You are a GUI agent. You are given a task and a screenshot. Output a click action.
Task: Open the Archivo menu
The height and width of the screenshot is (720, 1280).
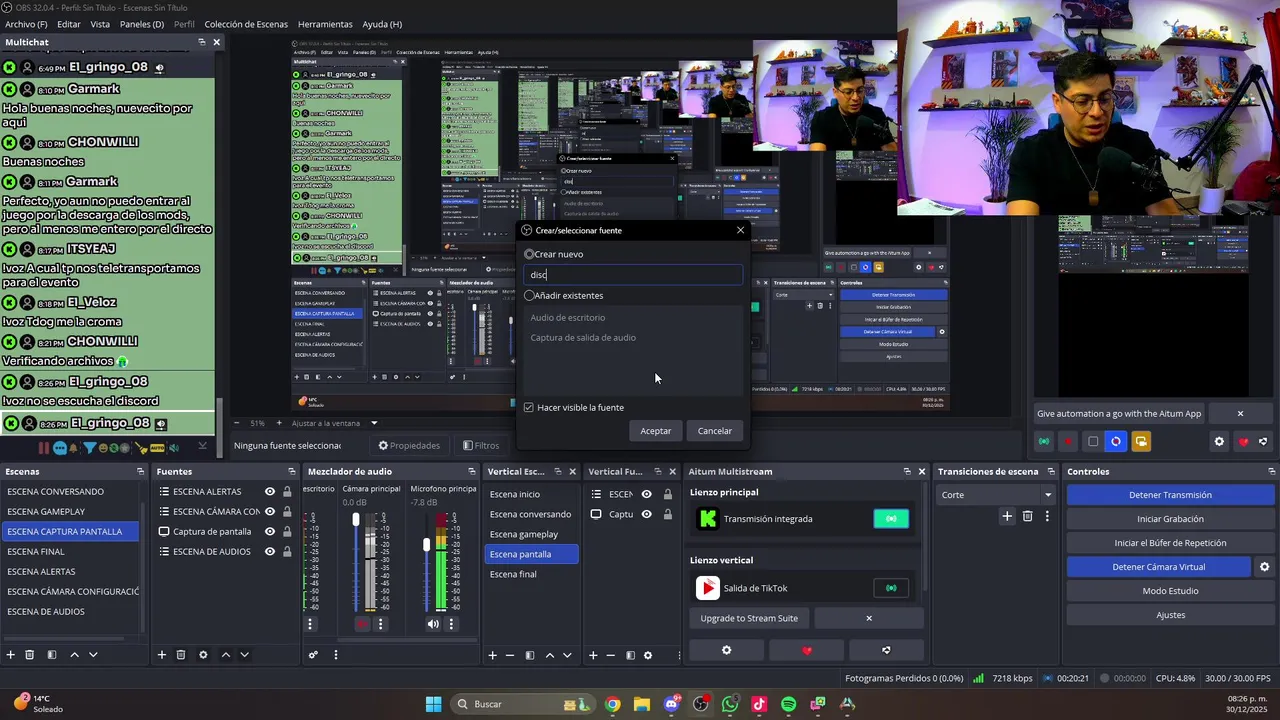point(26,24)
